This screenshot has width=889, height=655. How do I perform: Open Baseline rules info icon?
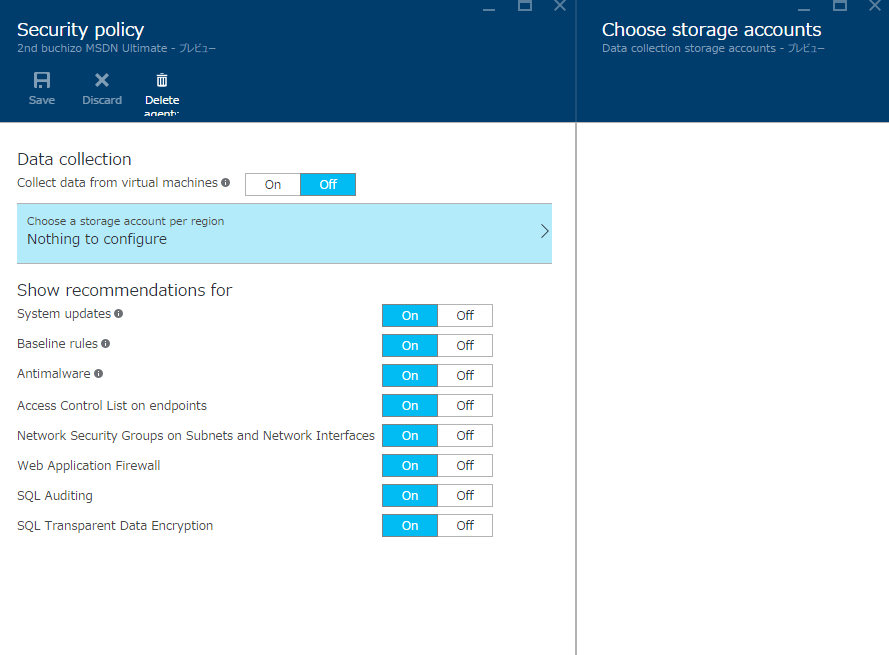pos(105,344)
